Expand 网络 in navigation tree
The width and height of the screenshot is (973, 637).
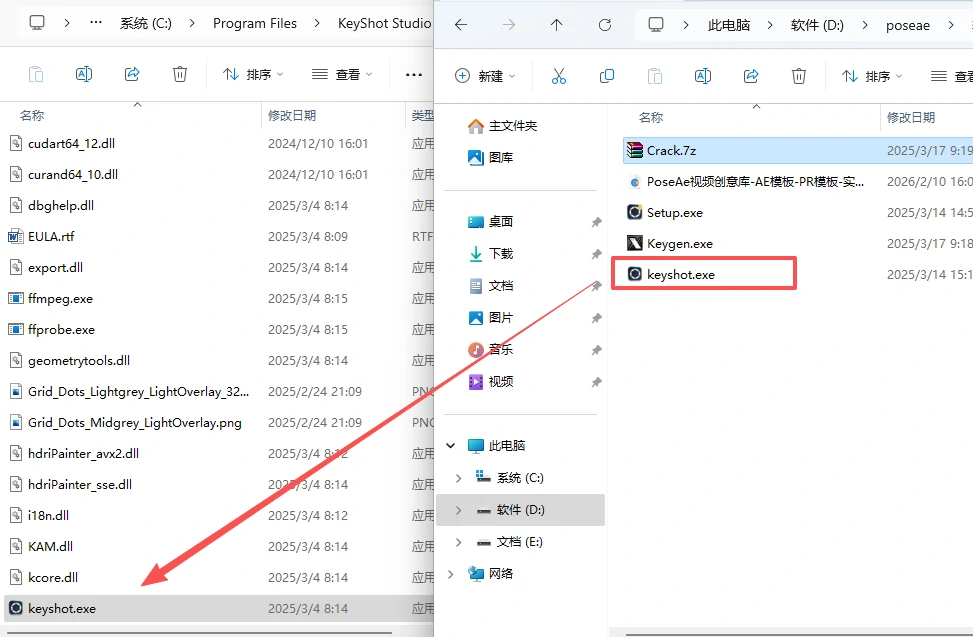(451, 574)
